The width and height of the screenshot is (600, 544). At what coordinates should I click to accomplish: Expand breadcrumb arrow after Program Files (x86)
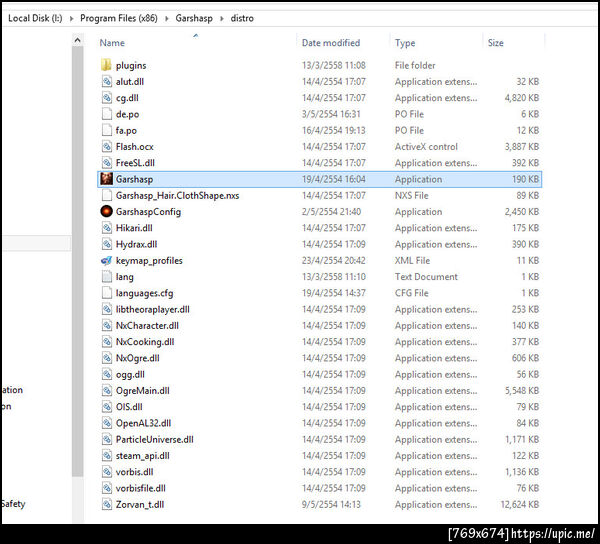(166, 18)
